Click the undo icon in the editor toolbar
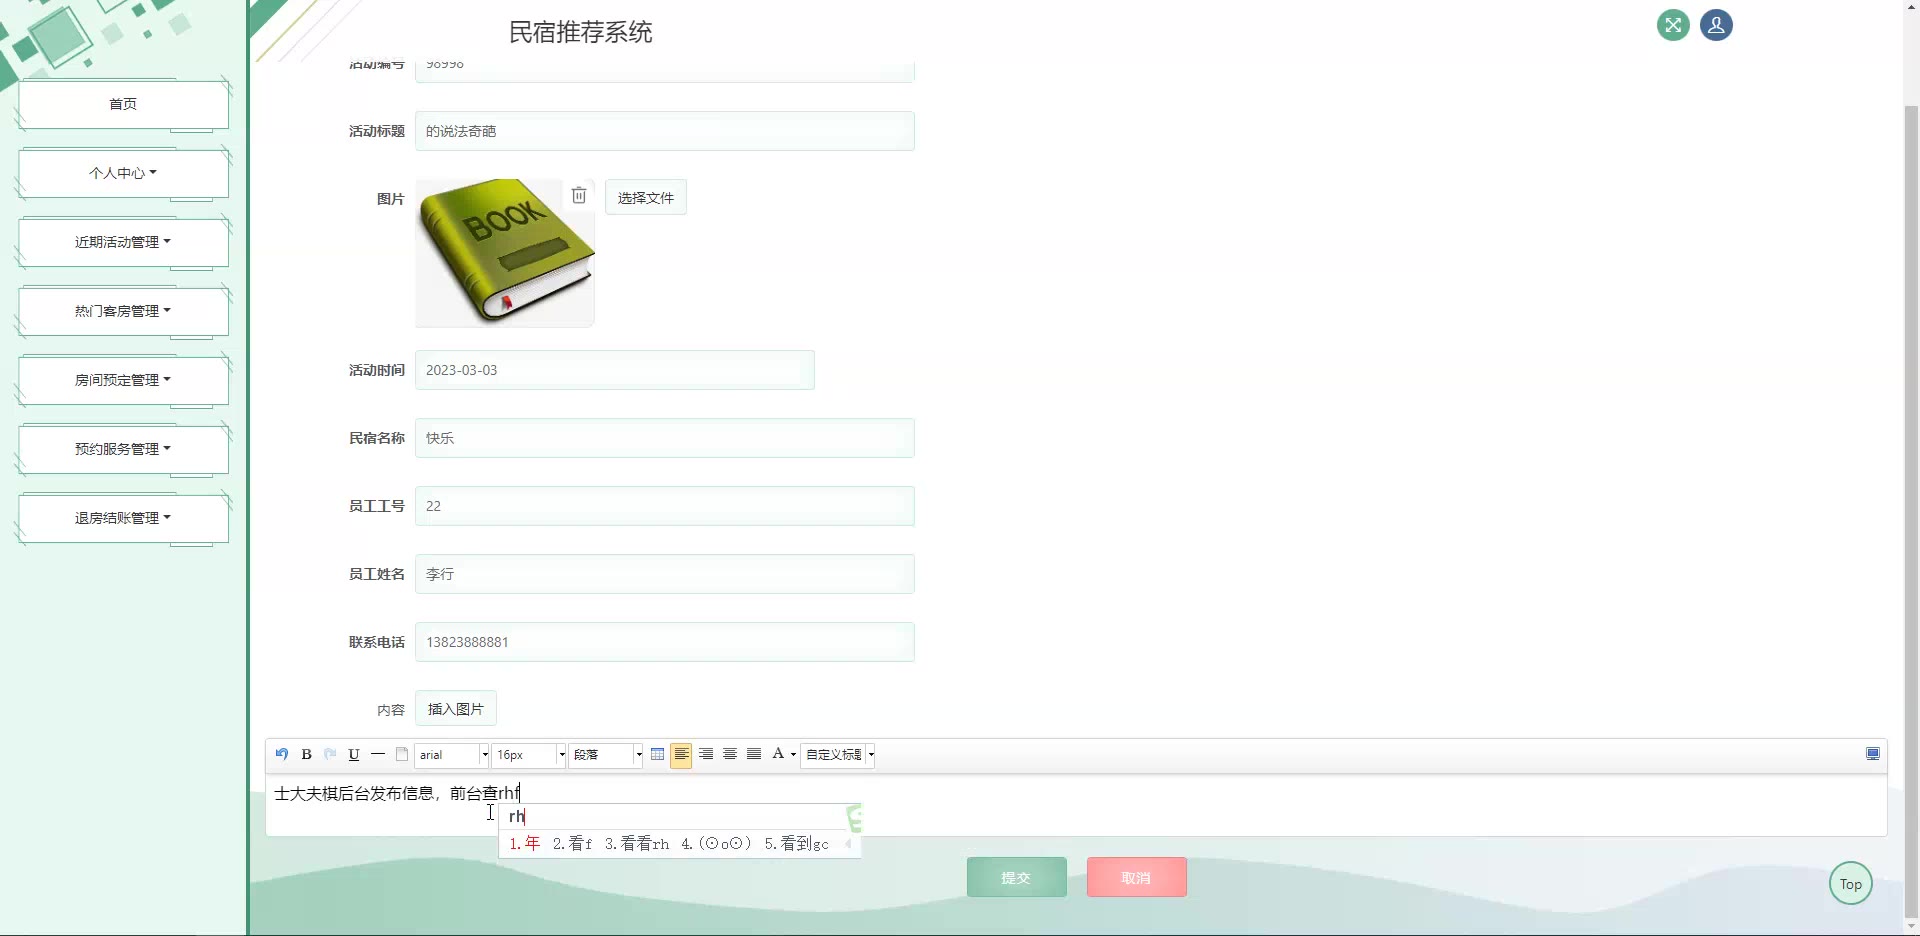This screenshot has height=936, width=1920. [x=282, y=754]
